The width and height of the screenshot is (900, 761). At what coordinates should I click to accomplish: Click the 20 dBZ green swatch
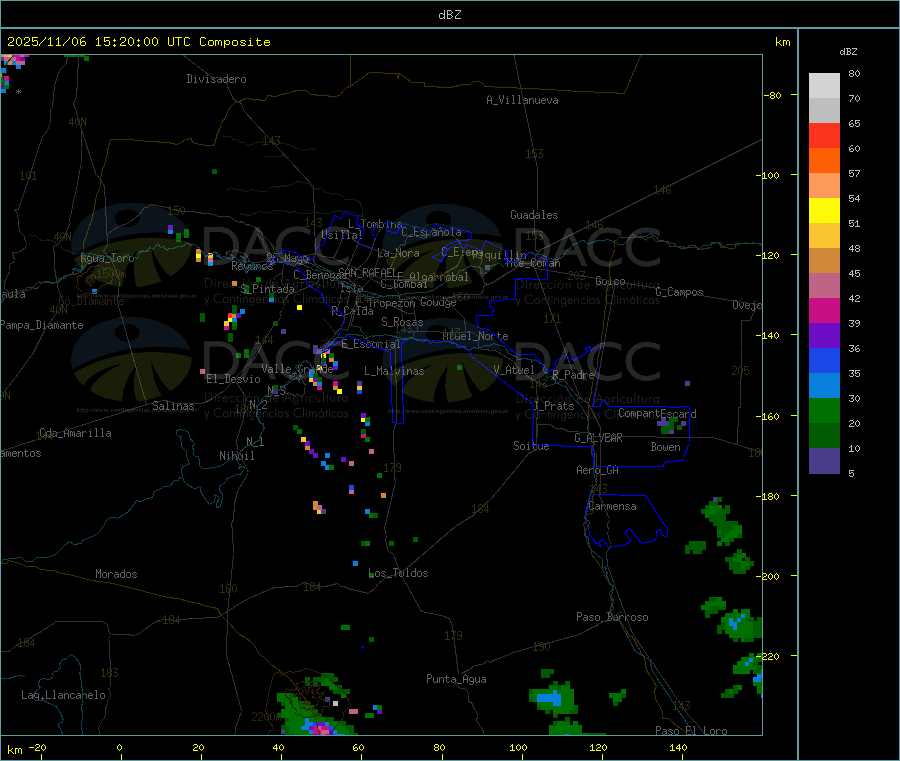tap(824, 411)
